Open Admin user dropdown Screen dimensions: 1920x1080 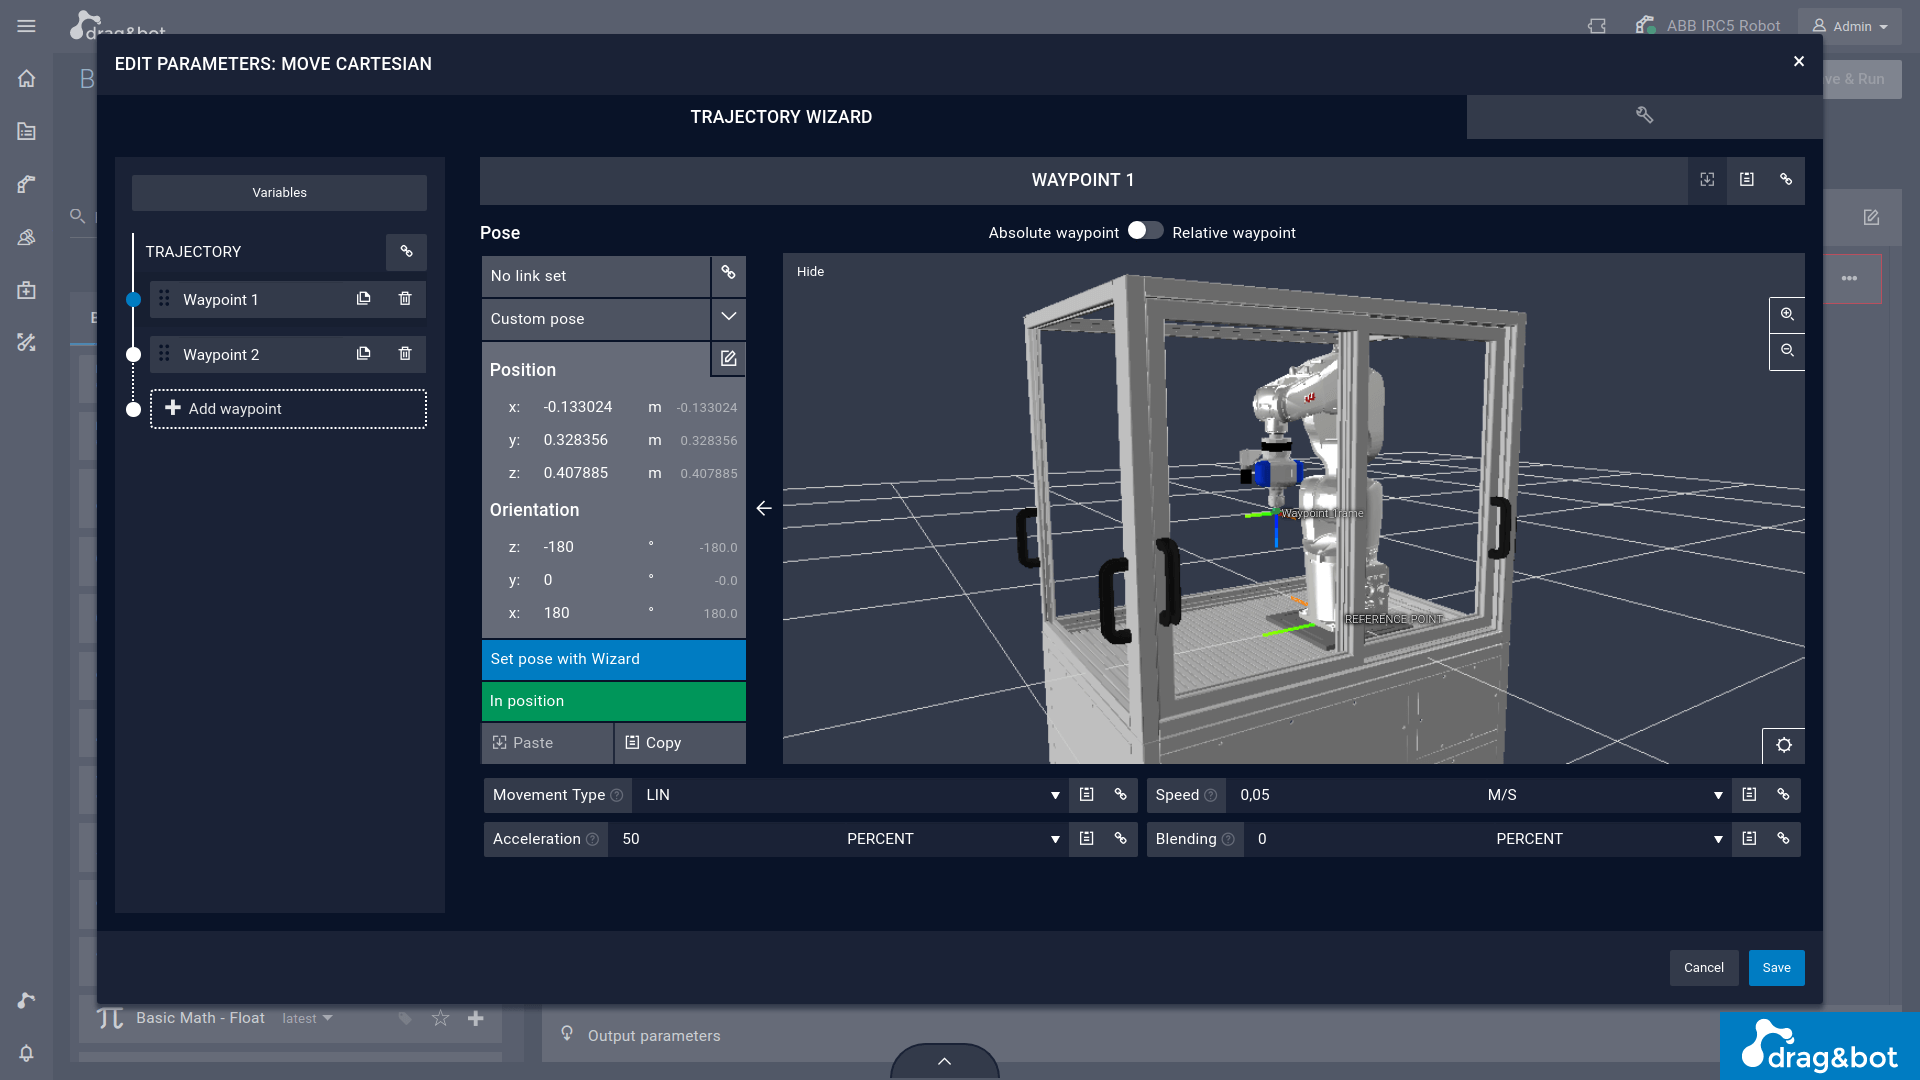click(1850, 27)
